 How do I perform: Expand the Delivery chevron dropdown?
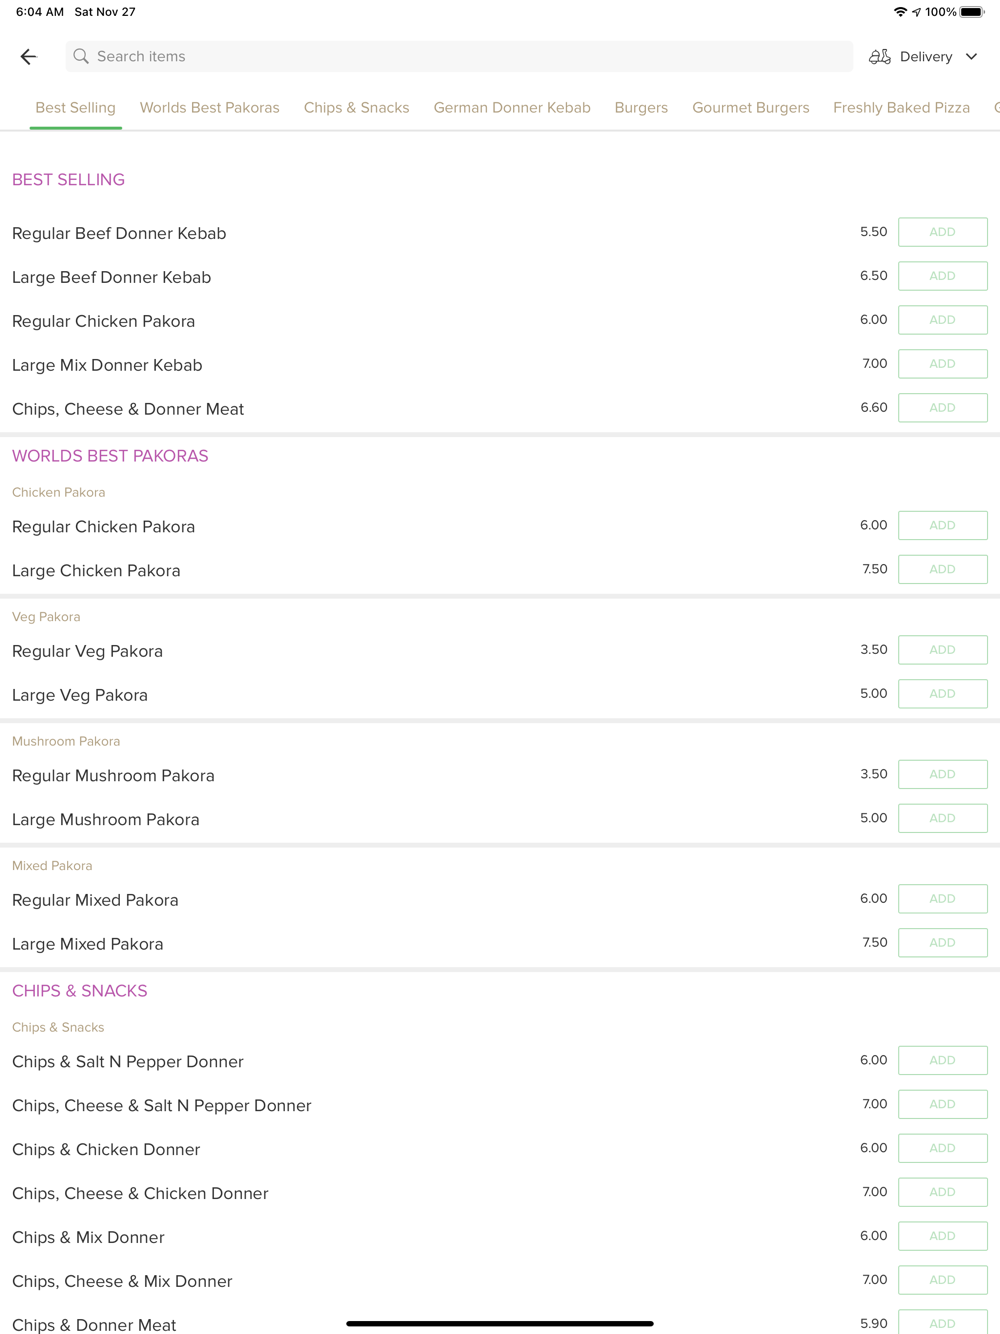pos(971,57)
